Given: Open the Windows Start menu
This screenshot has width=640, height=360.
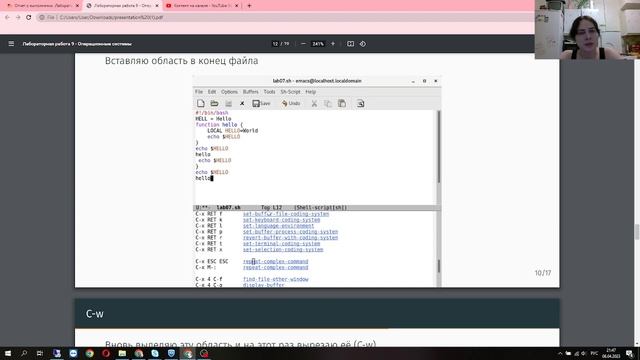Looking at the screenshot, I should pyautogui.click(x=8, y=353).
